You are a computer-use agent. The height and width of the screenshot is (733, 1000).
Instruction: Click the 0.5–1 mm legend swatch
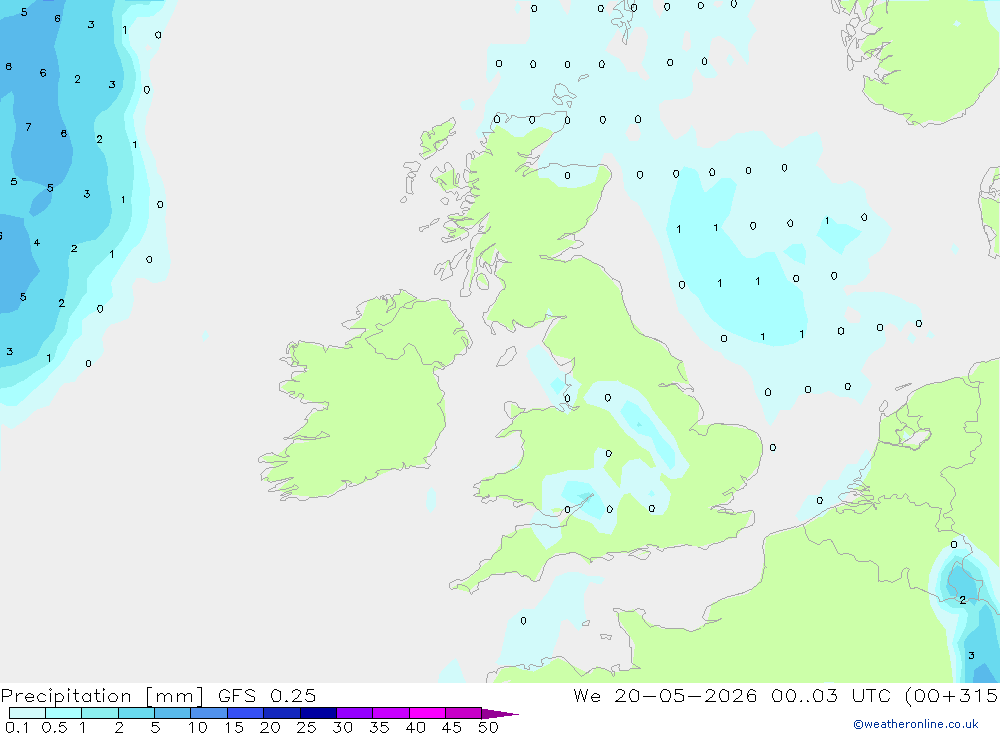(64, 713)
